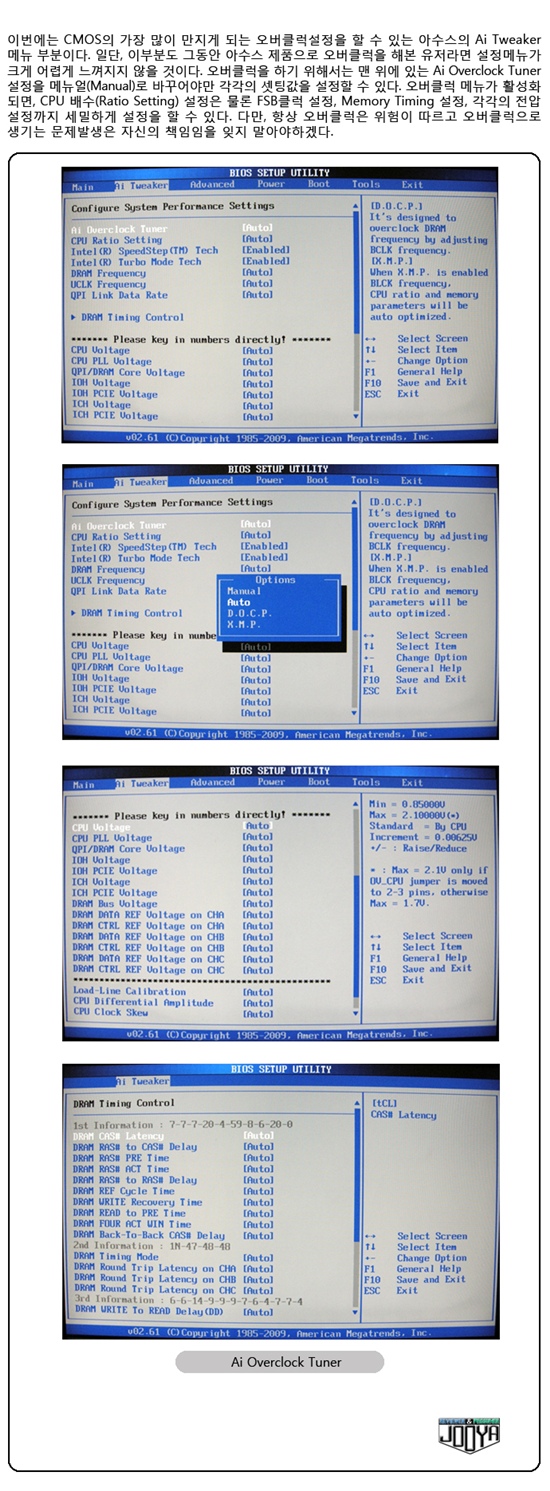Select DRAM WRITE Recovery Time row
Screen dimensions: 550x1491
click(172, 1202)
